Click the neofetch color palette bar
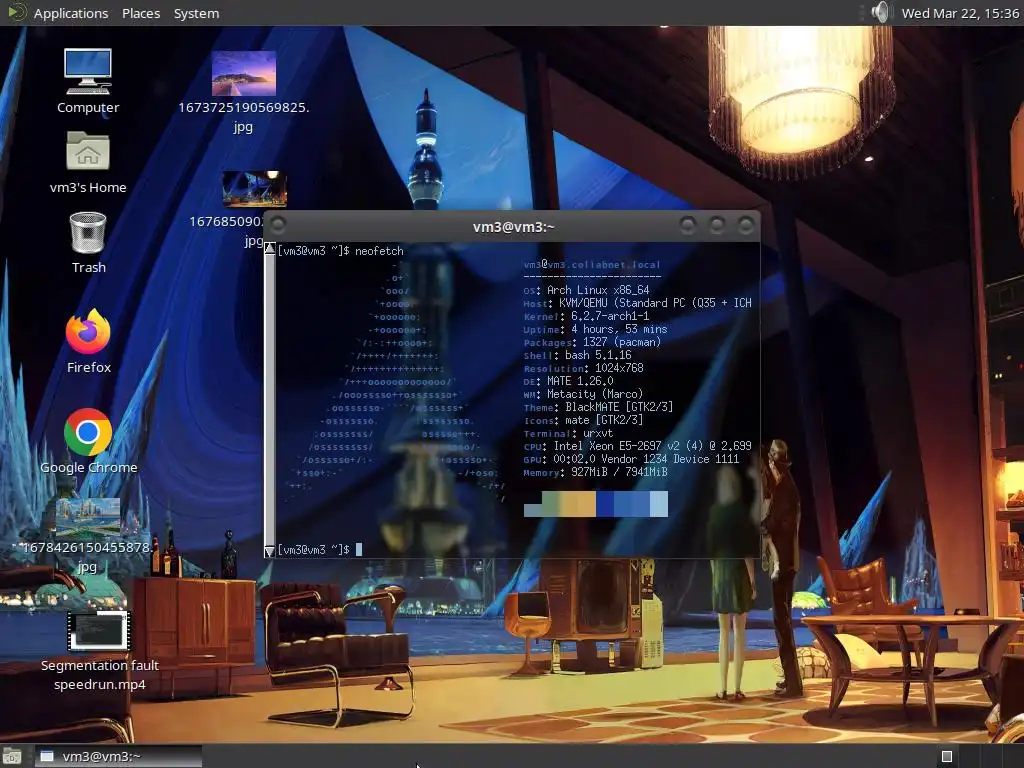This screenshot has width=1024, height=768. pyautogui.click(x=596, y=504)
